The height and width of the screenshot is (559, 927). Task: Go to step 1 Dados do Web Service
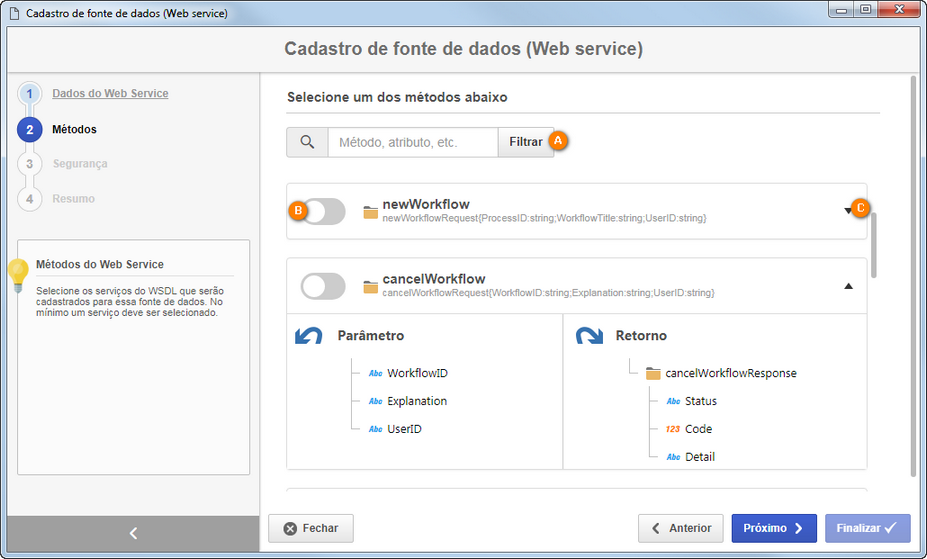[x=110, y=93]
